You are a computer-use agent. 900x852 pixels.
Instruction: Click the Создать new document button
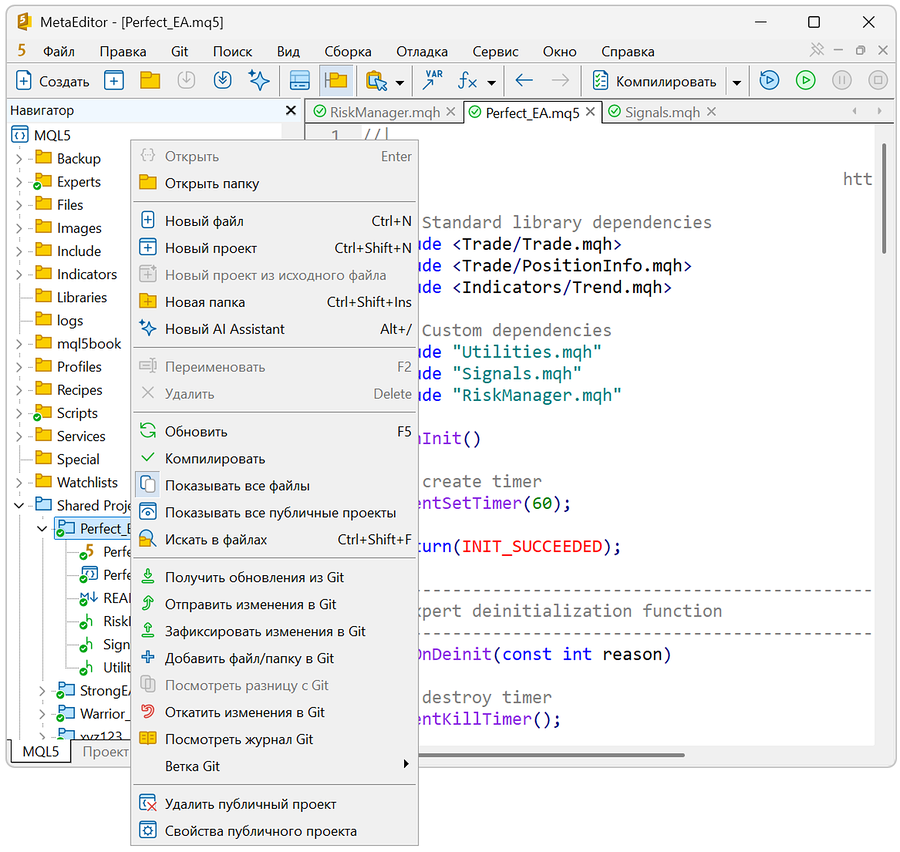(53, 81)
